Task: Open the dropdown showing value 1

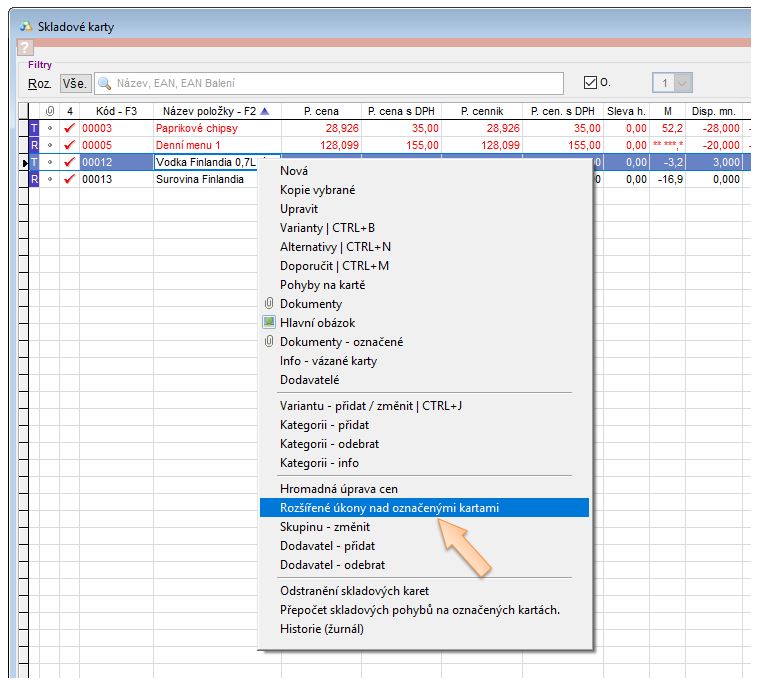Action: (683, 84)
